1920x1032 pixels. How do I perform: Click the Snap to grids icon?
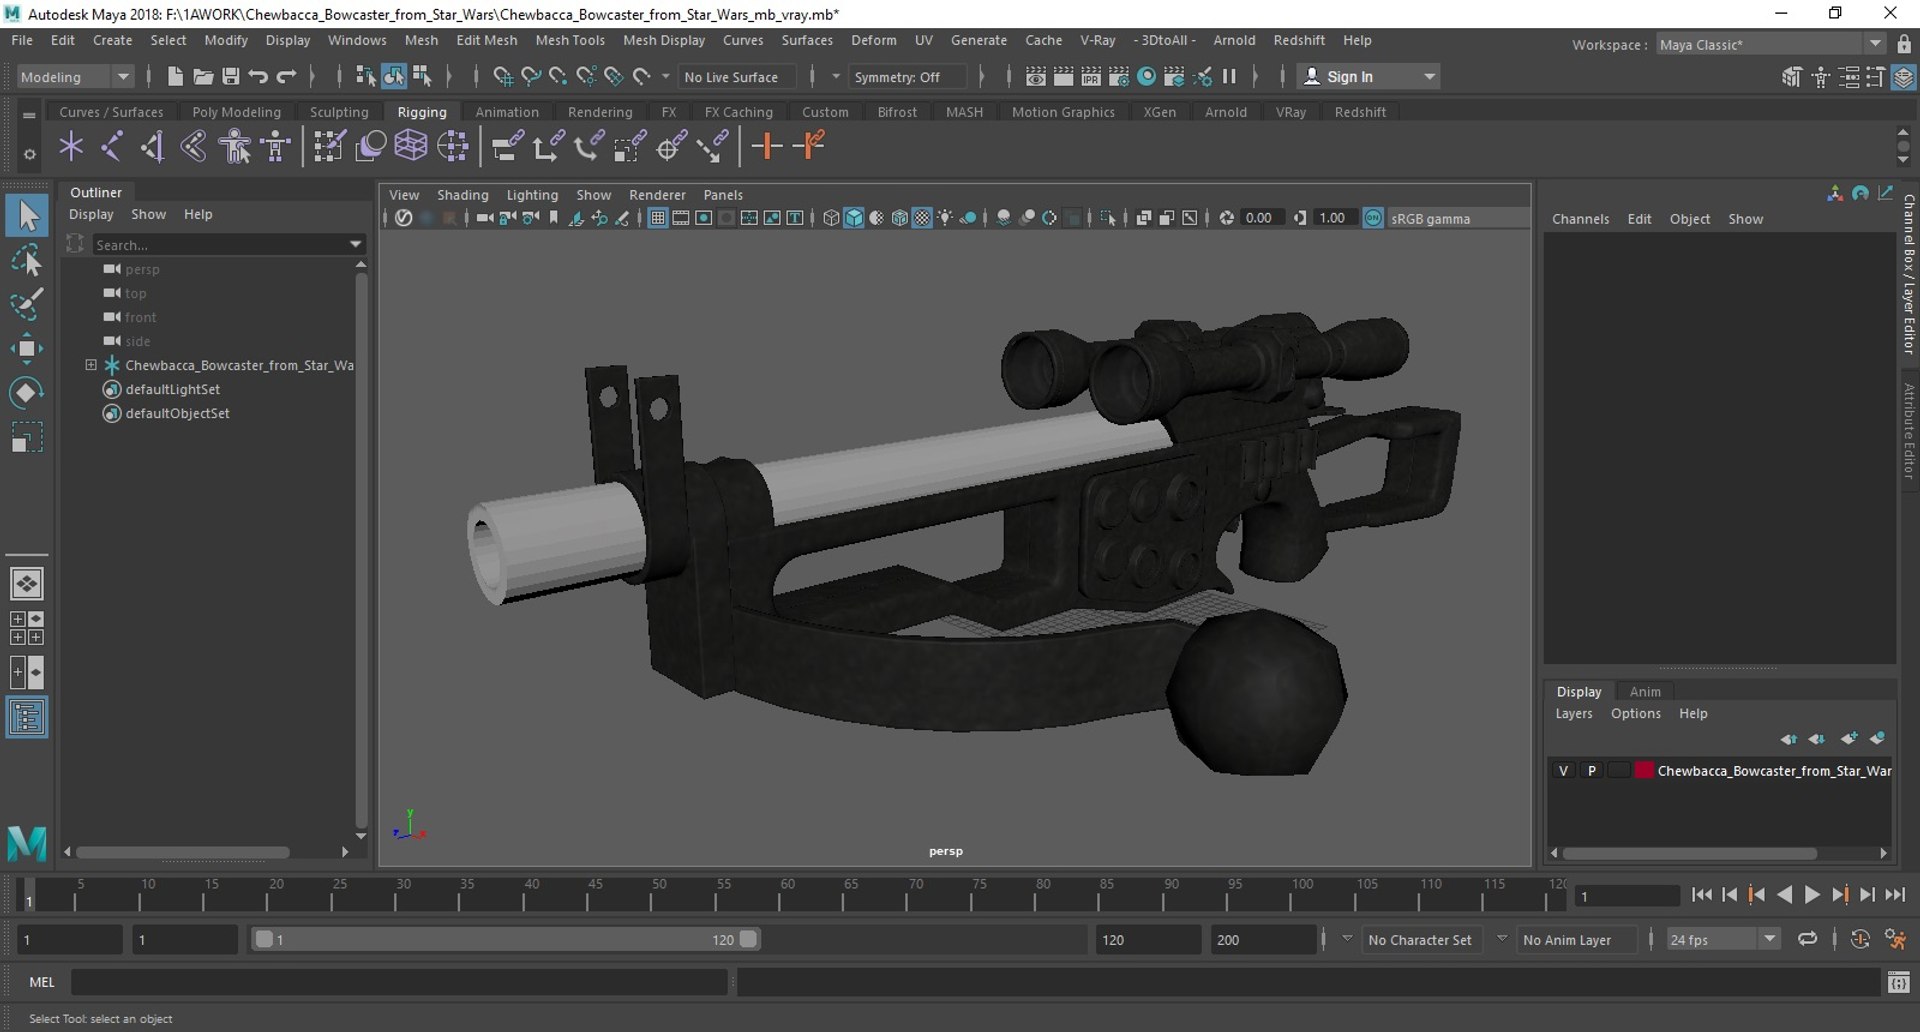coord(503,76)
